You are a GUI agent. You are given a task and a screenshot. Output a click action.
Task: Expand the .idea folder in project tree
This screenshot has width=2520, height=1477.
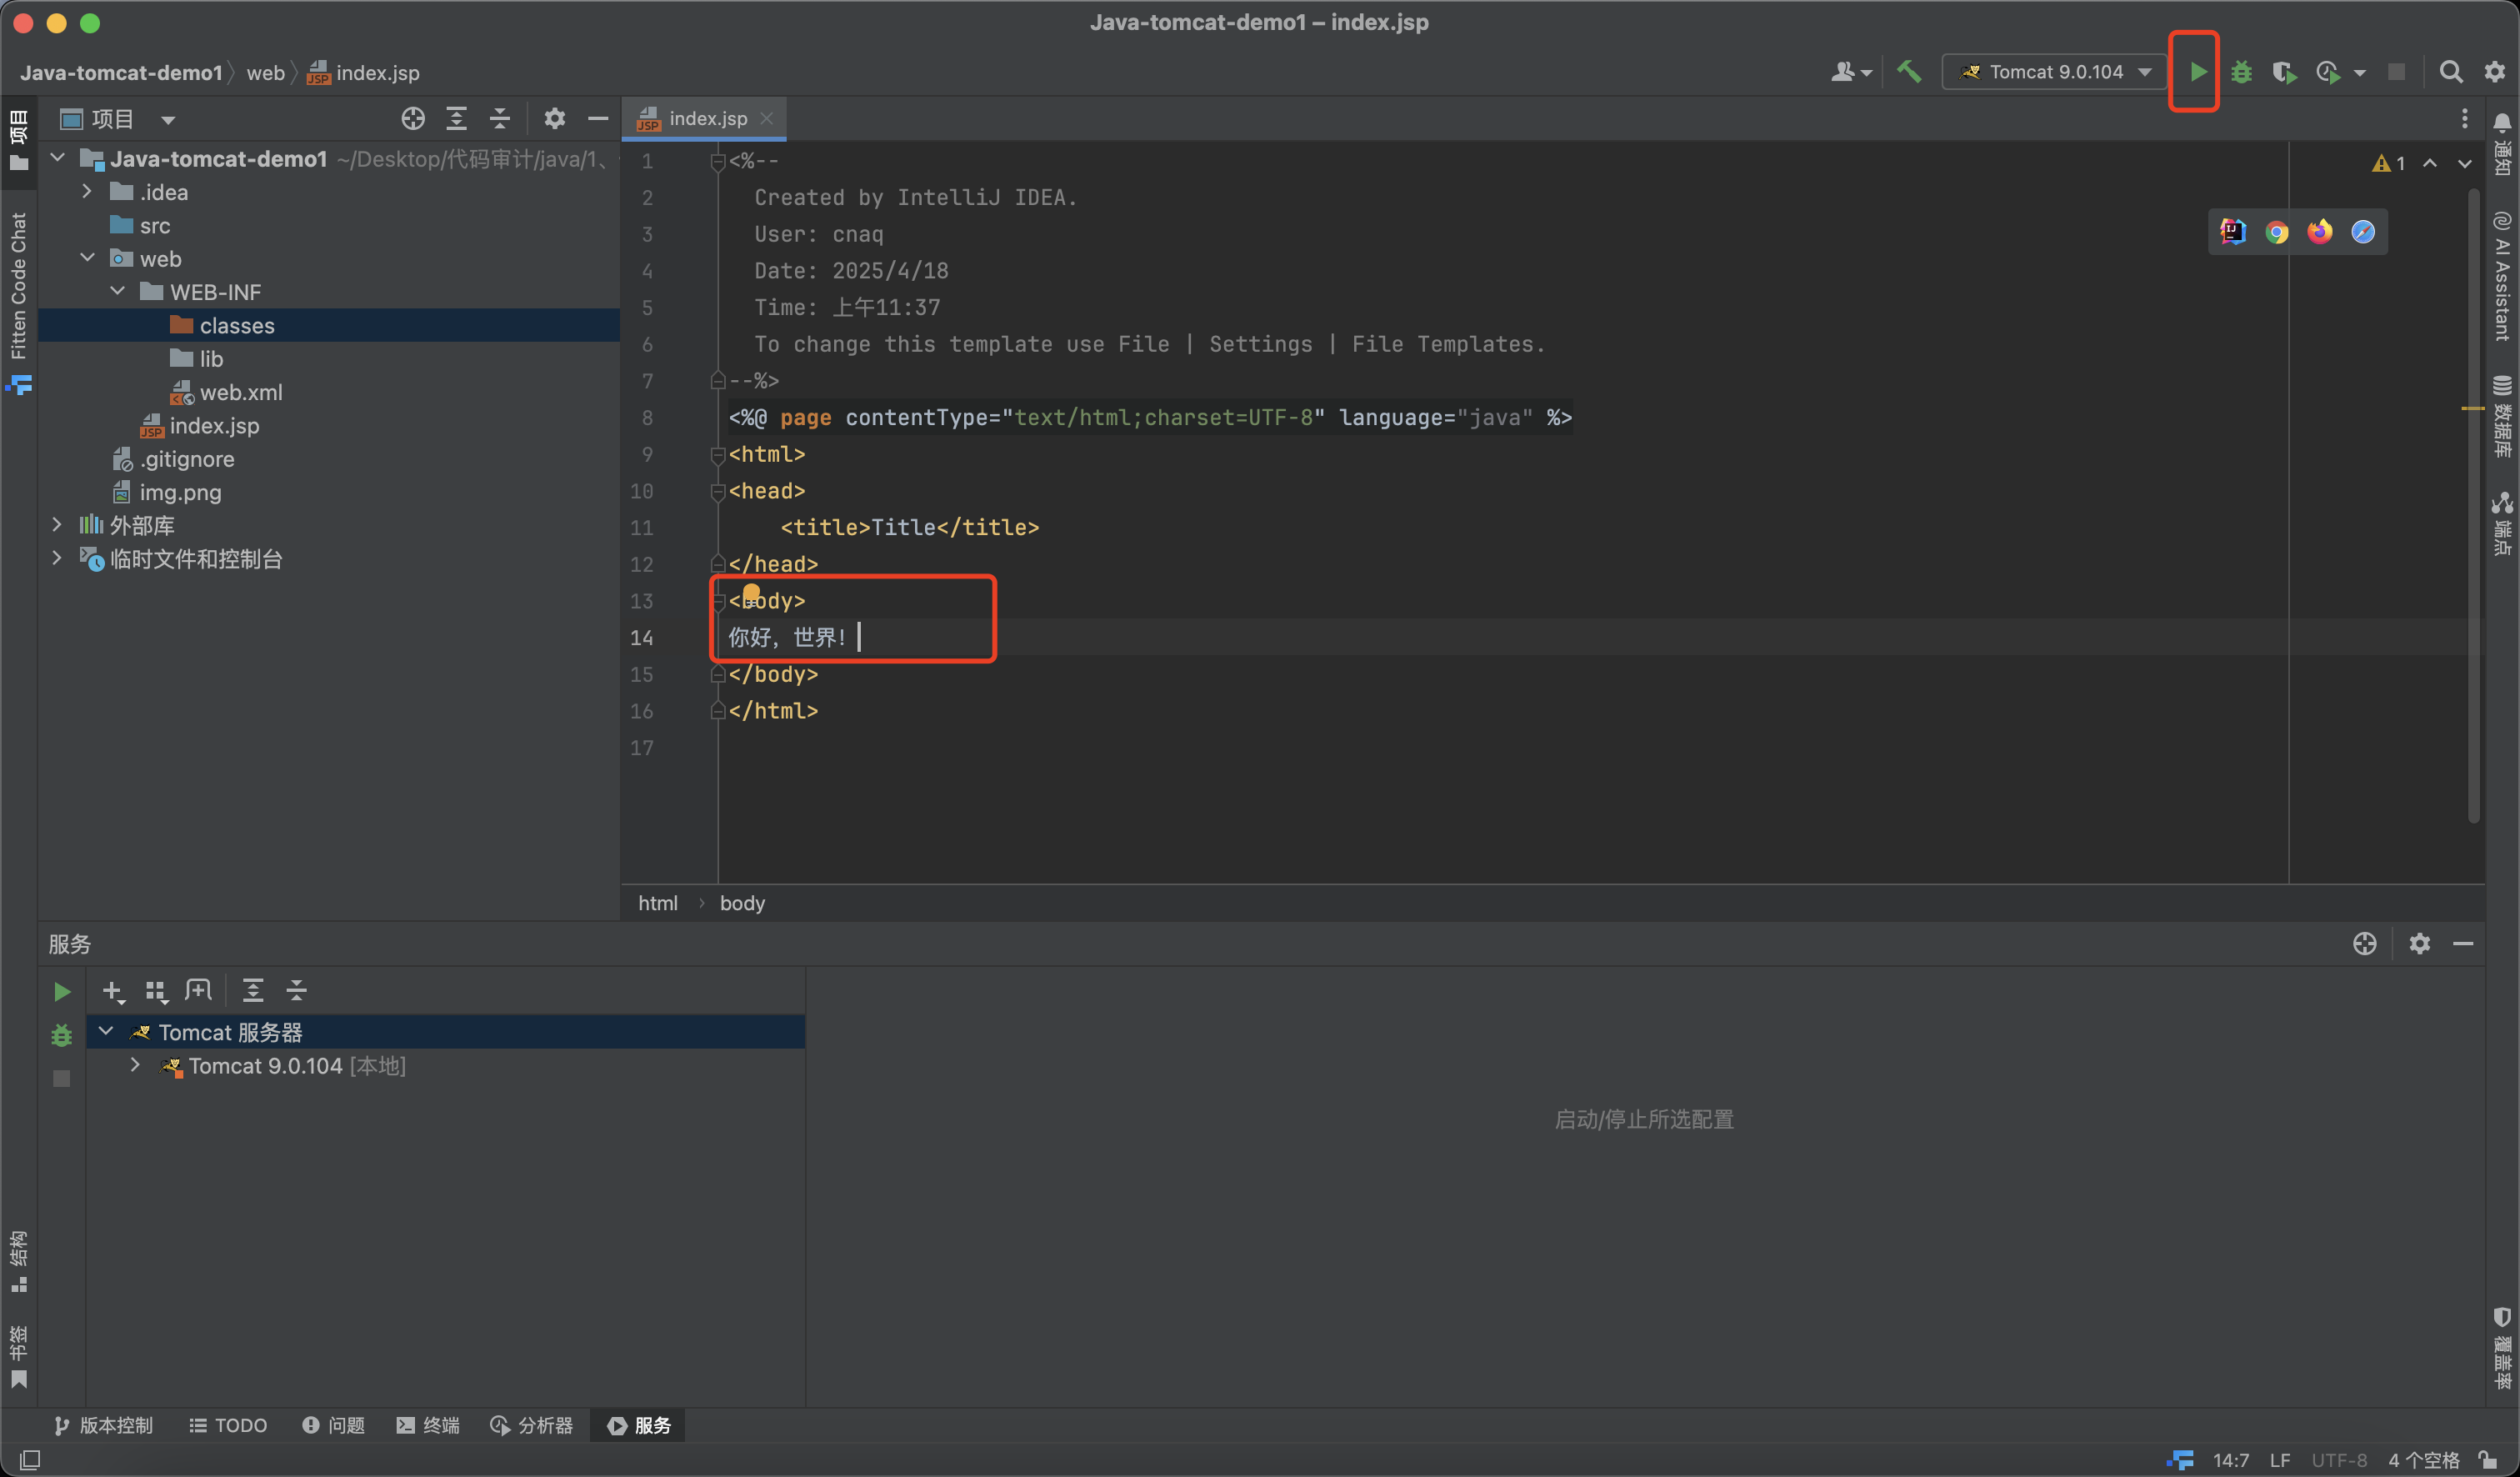[87, 192]
